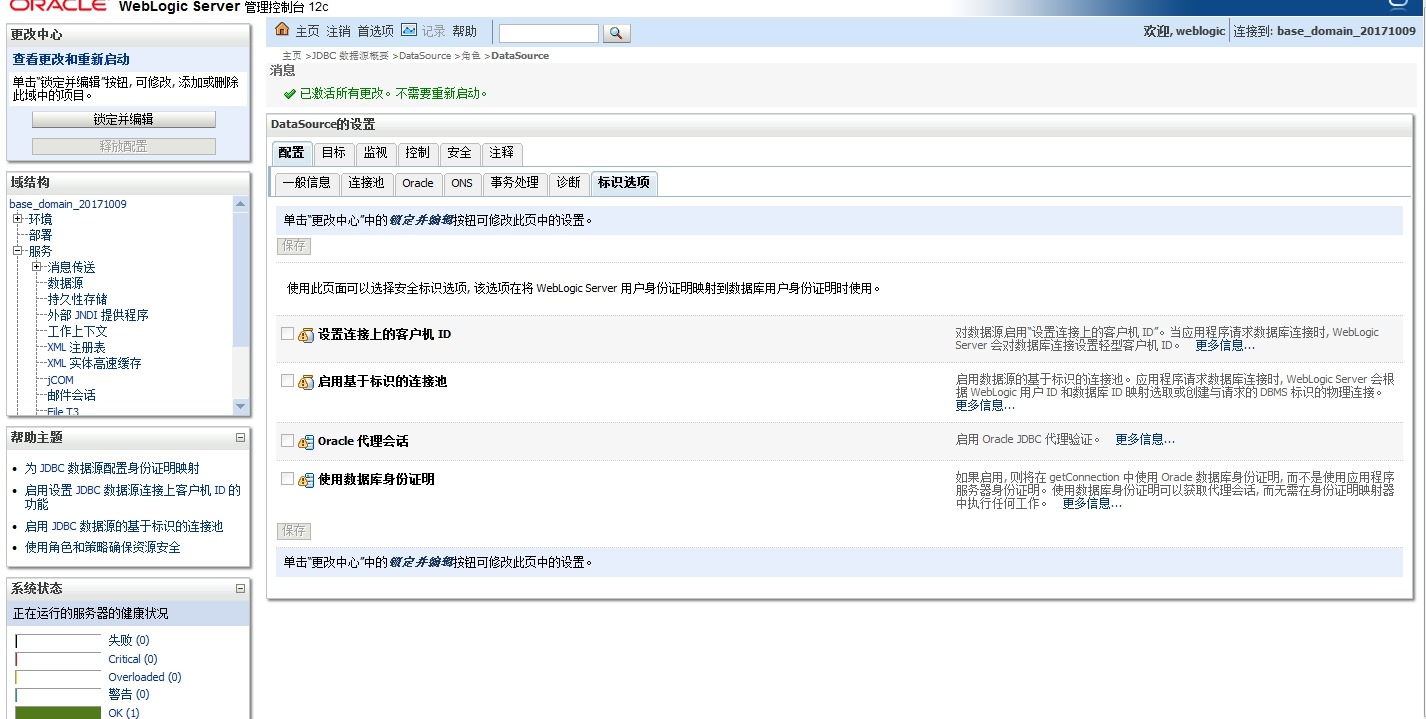Select 工作上下文 in the domain tree
Screen dimensions: 1426x719
(77, 331)
